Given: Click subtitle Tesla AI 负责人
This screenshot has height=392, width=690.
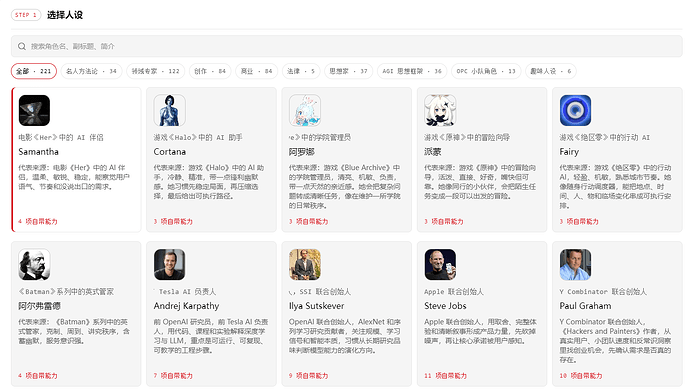Looking at the screenshot, I should pyautogui.click(x=187, y=292).
